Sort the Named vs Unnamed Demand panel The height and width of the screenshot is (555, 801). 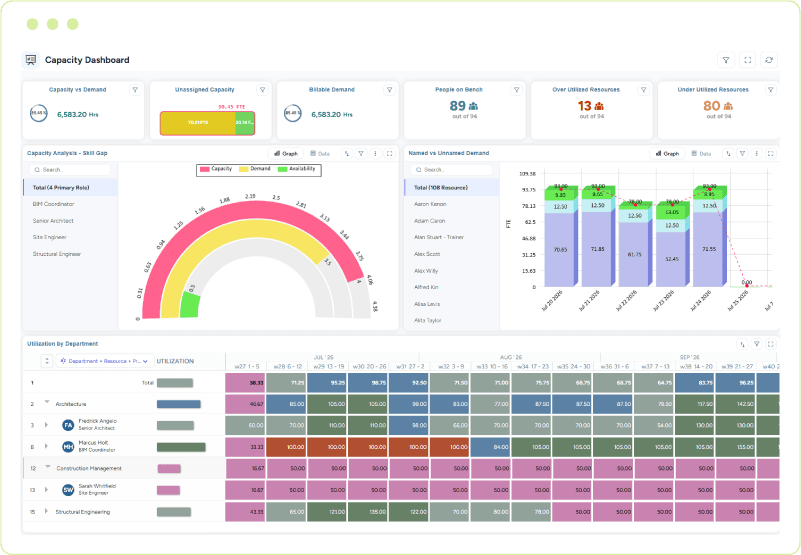tap(728, 153)
